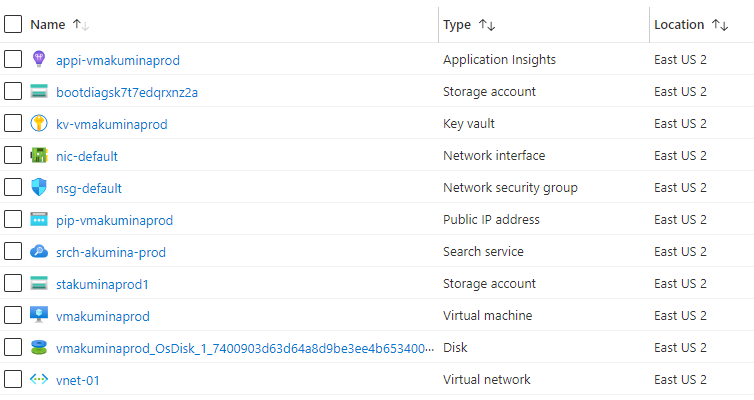Toggle the checkbox next to vnet-01
The width and height of the screenshot is (754, 400).
(x=13, y=380)
